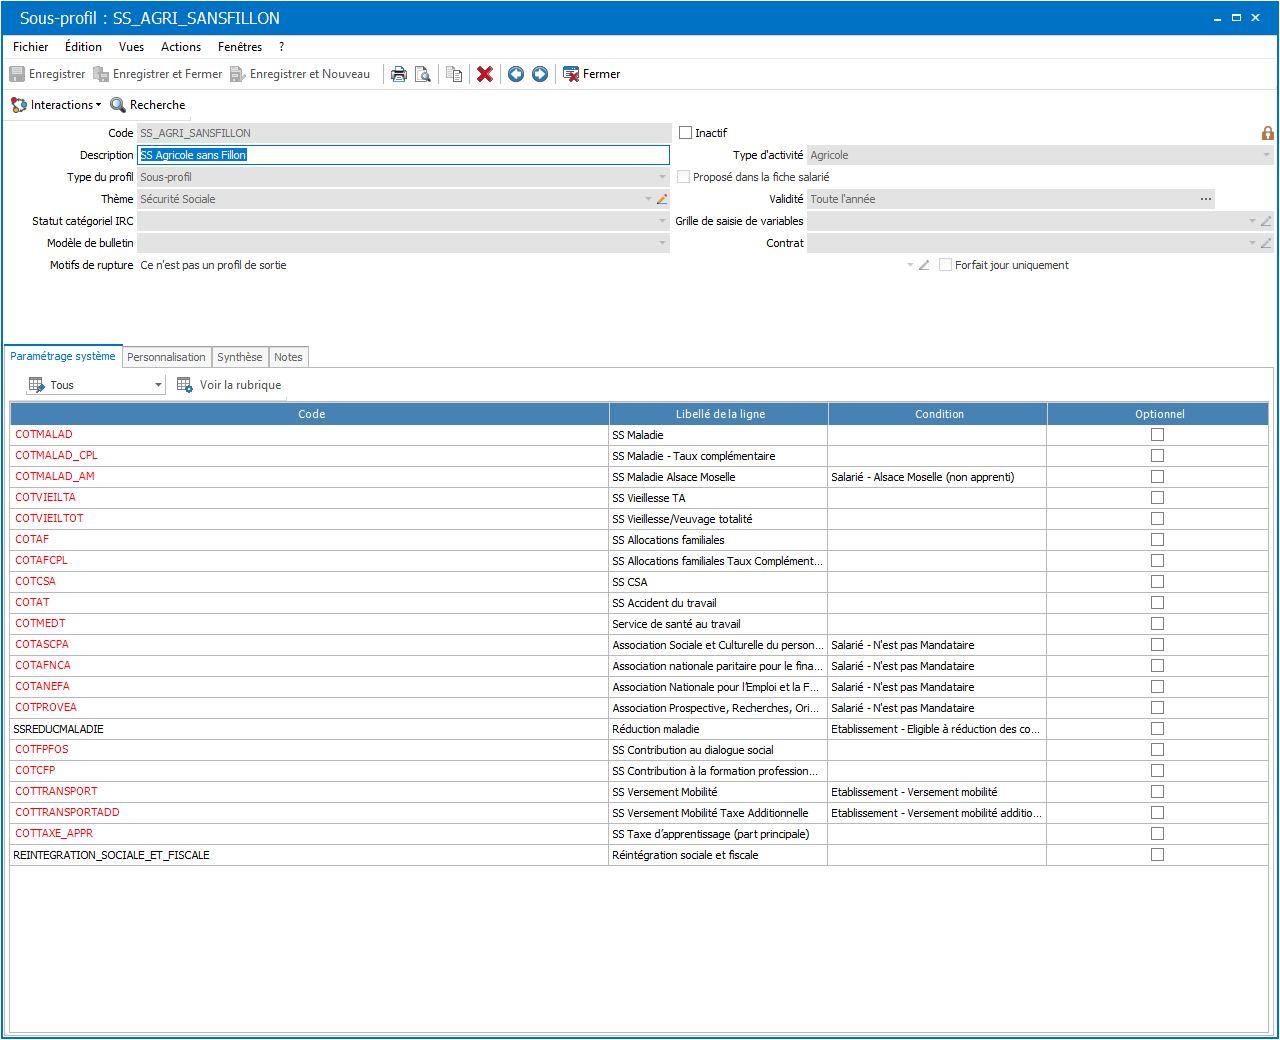This screenshot has height=1040, width=1280.
Task: Click the duplicate document icon
Action: pos(454,74)
